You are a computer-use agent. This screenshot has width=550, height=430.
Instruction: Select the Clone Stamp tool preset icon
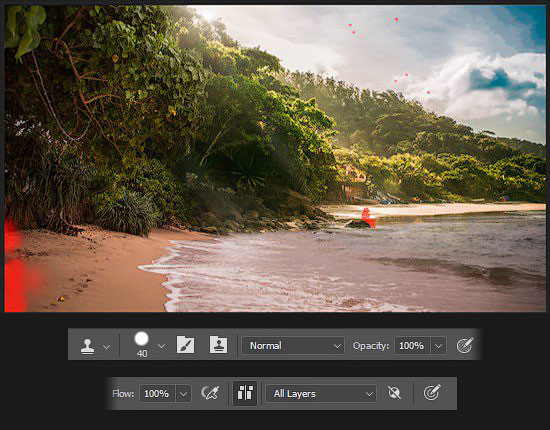coord(87,346)
